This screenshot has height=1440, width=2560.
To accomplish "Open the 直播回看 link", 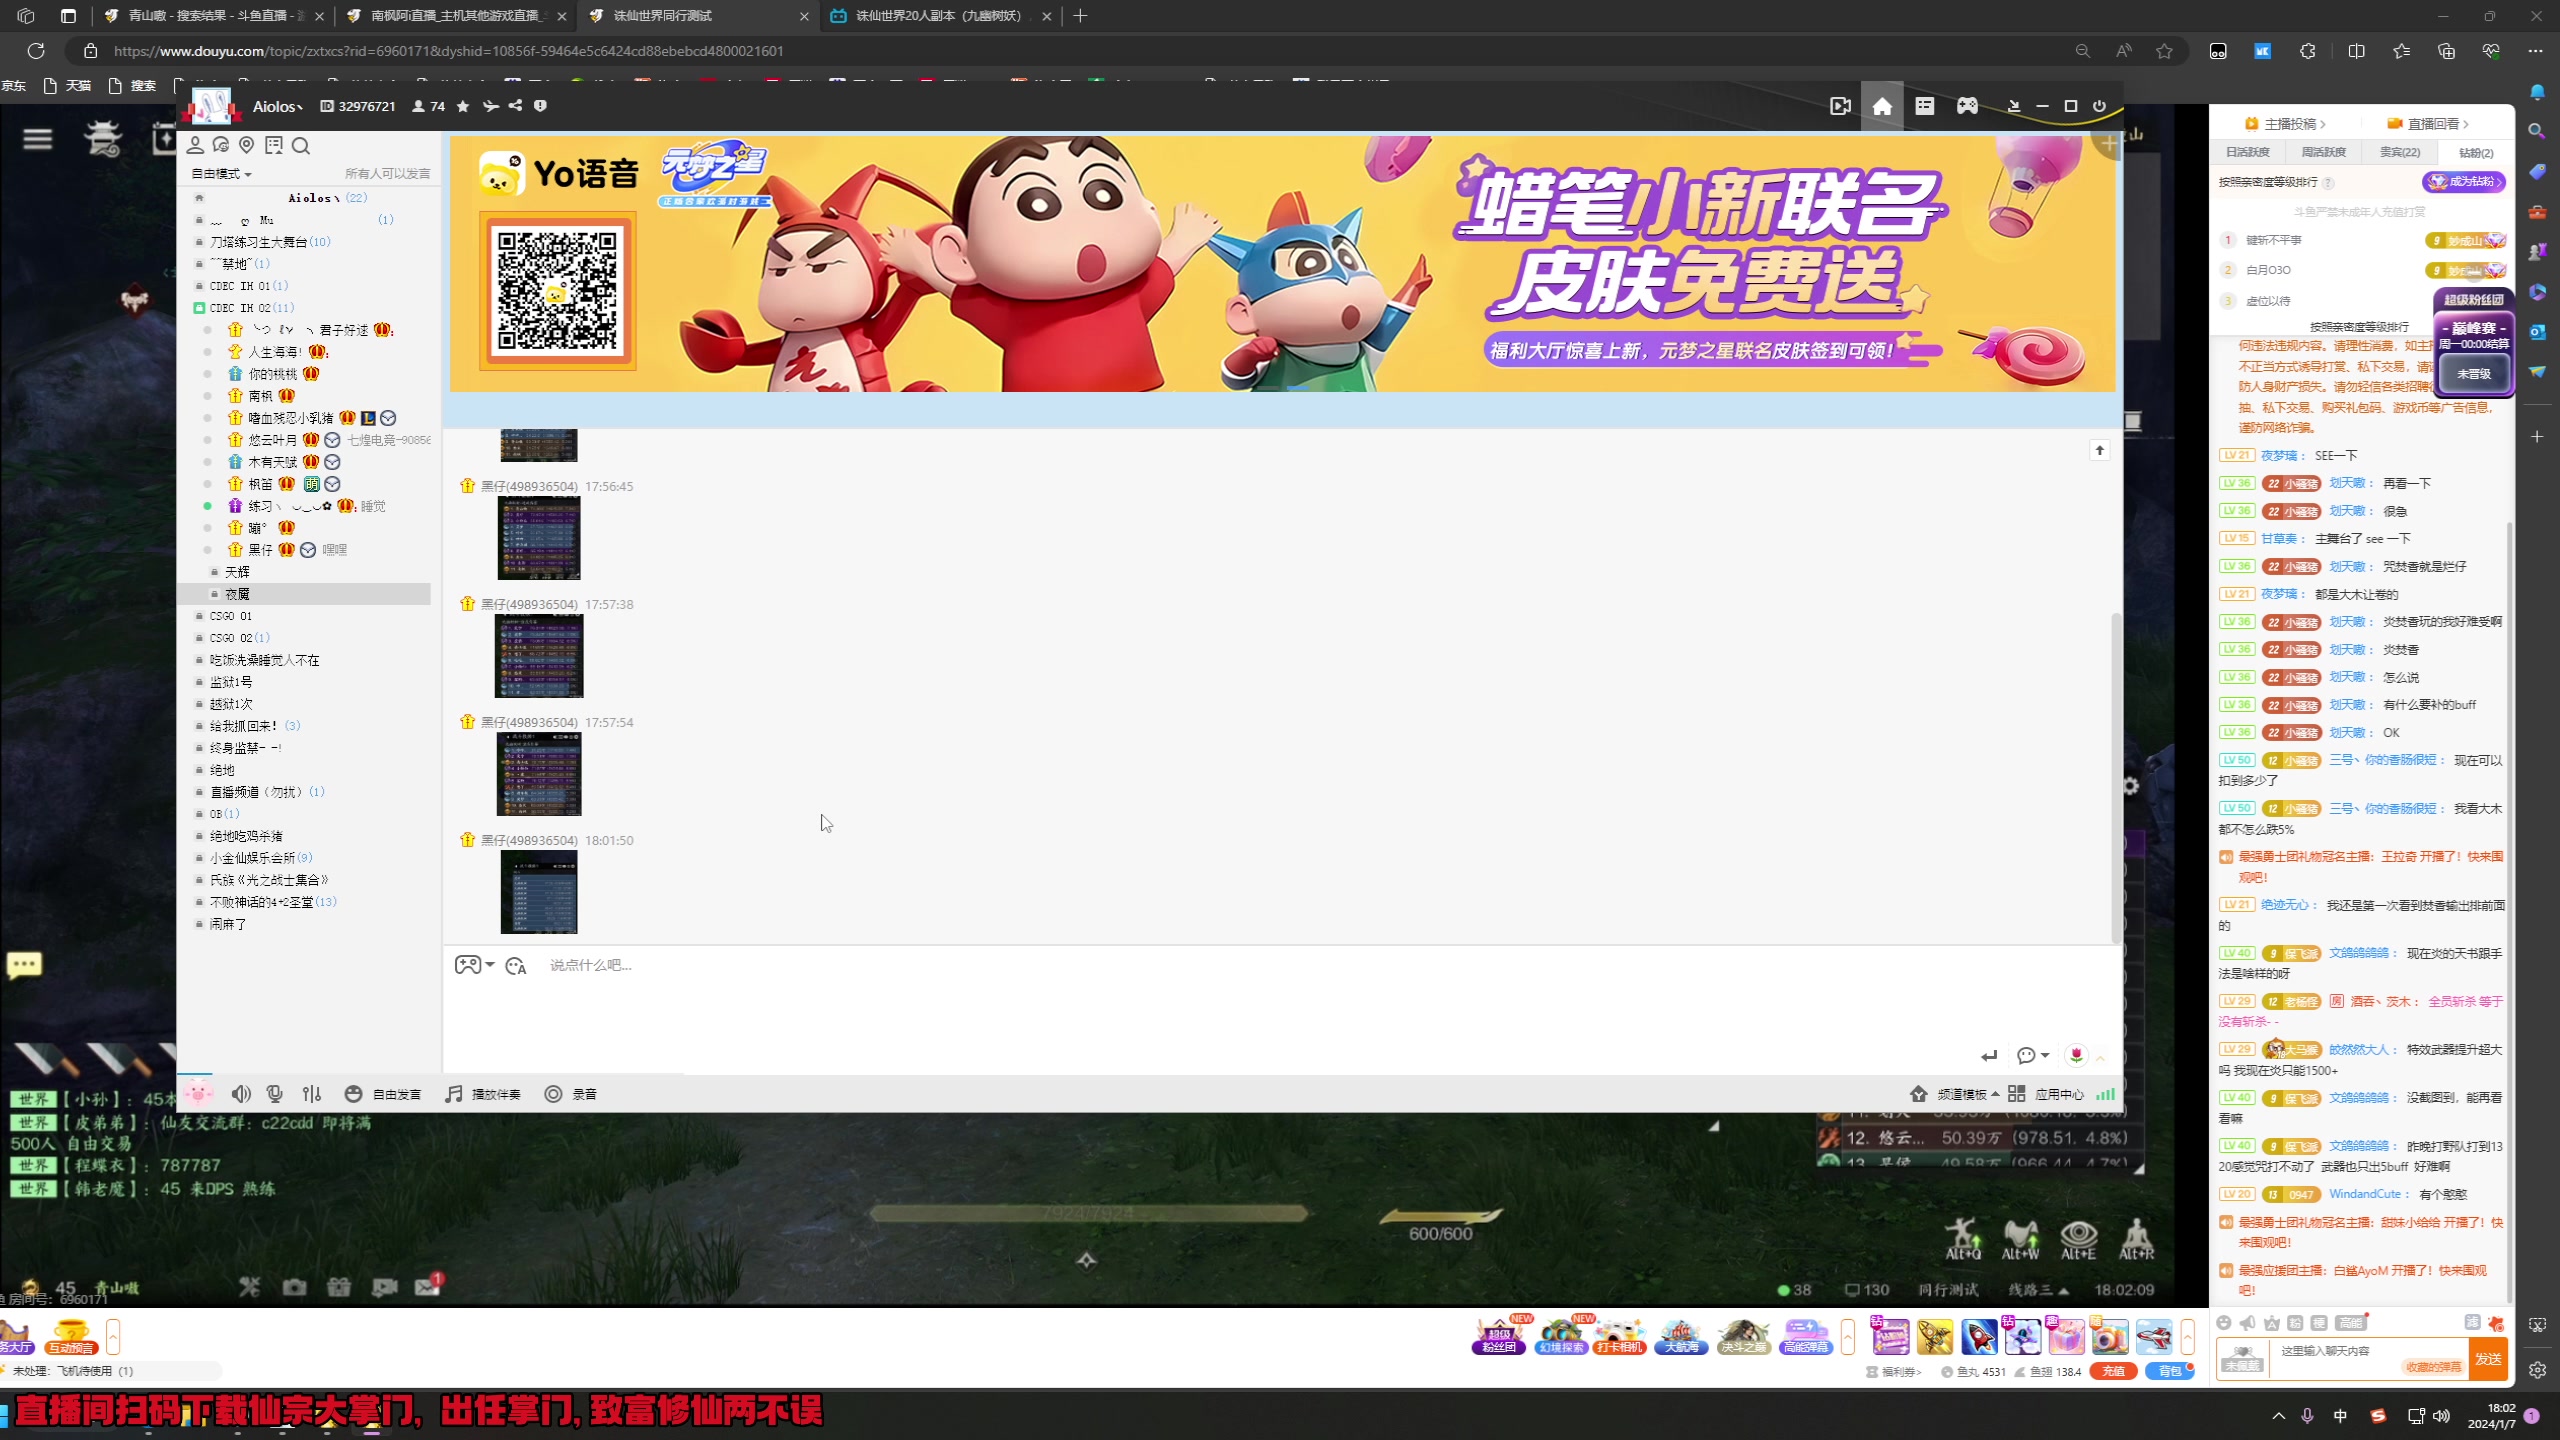I will tap(2428, 124).
